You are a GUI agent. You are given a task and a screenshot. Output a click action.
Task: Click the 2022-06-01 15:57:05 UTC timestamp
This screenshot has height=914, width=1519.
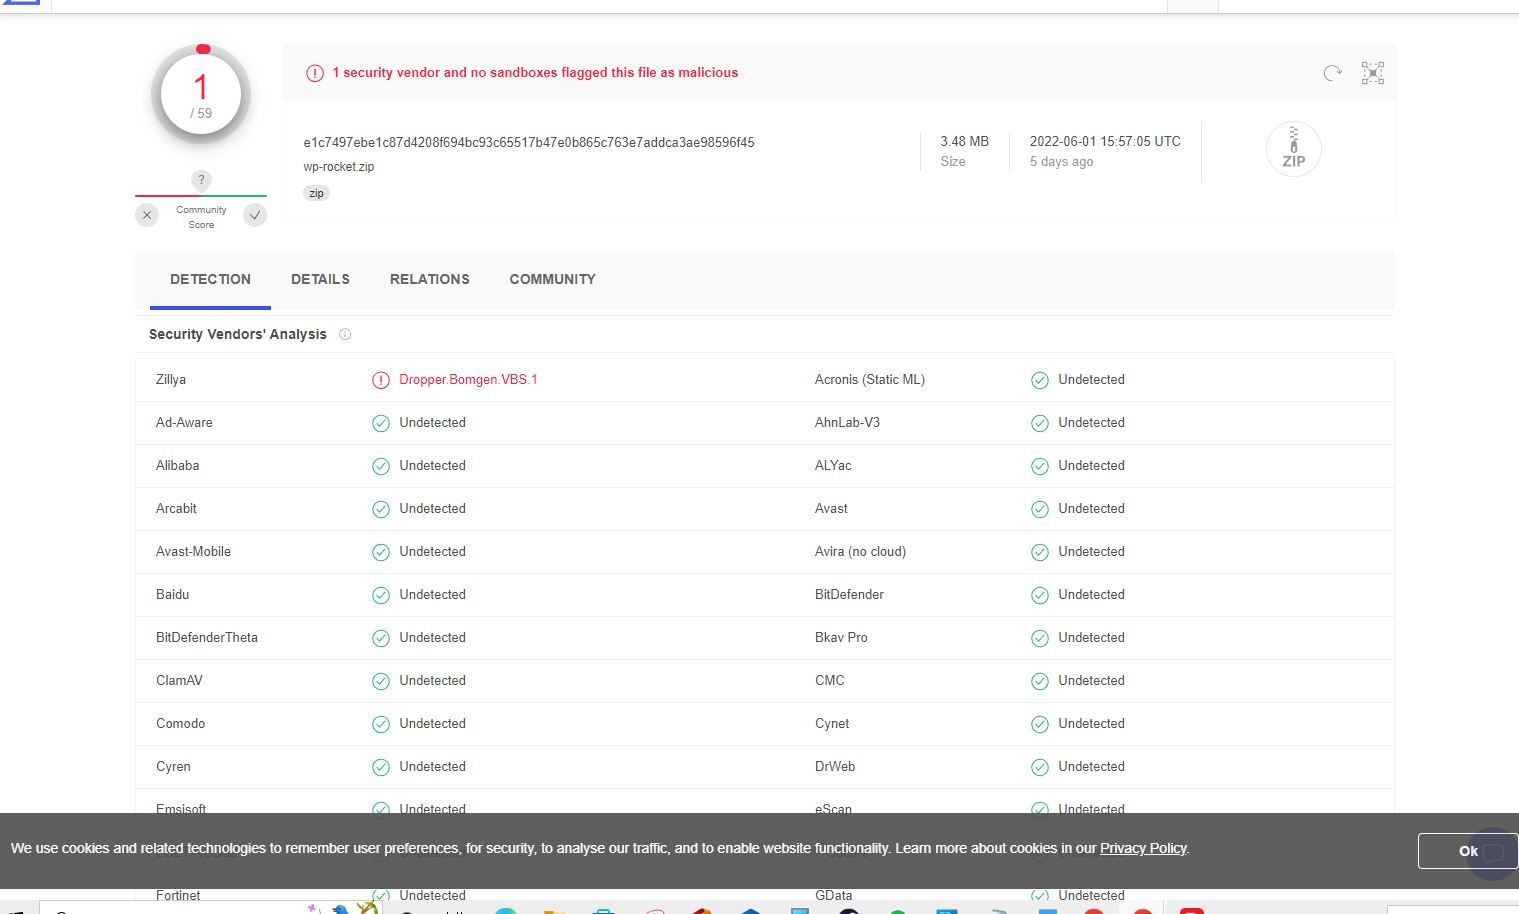coord(1105,142)
